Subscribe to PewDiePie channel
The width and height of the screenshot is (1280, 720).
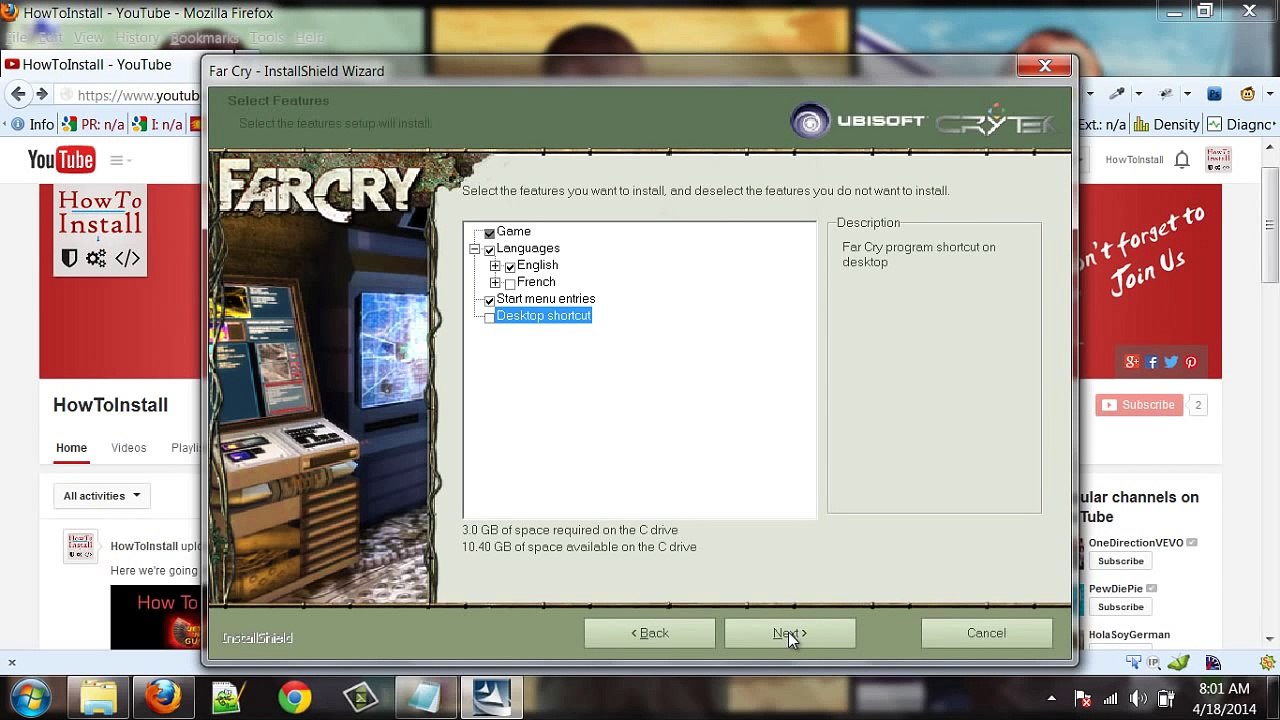click(1120, 607)
